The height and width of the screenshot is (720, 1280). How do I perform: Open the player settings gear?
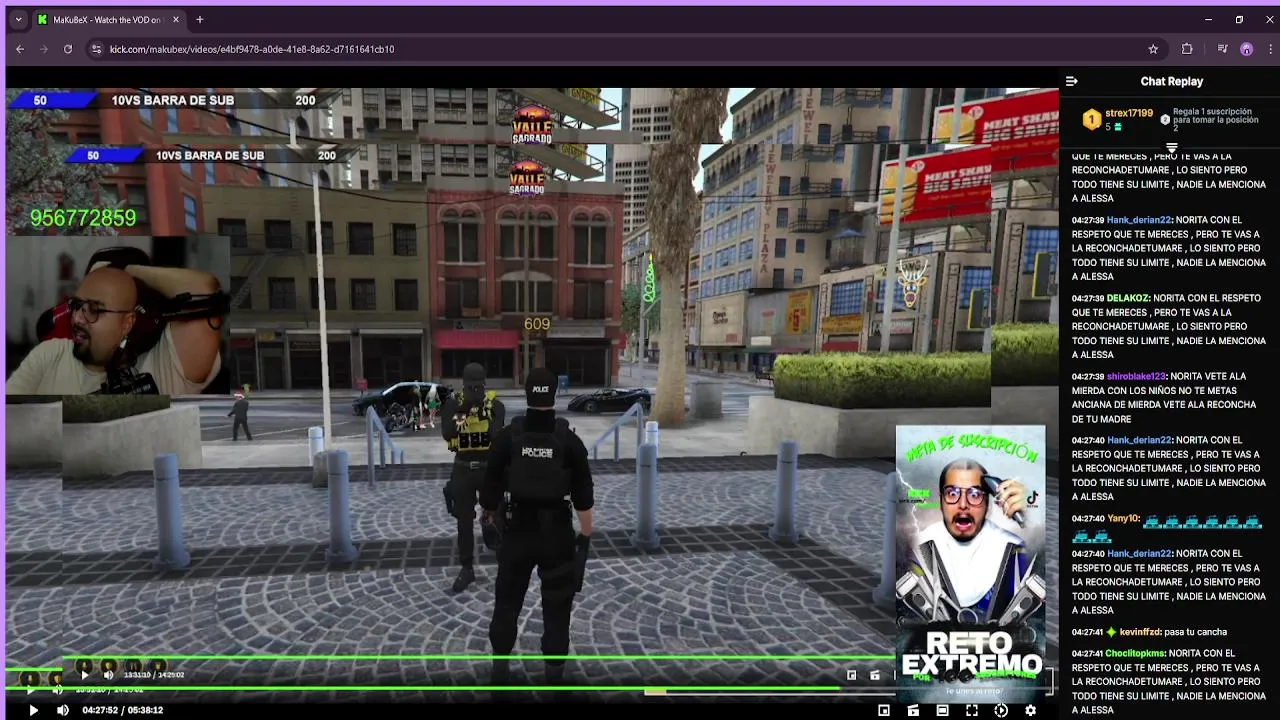(1030, 710)
